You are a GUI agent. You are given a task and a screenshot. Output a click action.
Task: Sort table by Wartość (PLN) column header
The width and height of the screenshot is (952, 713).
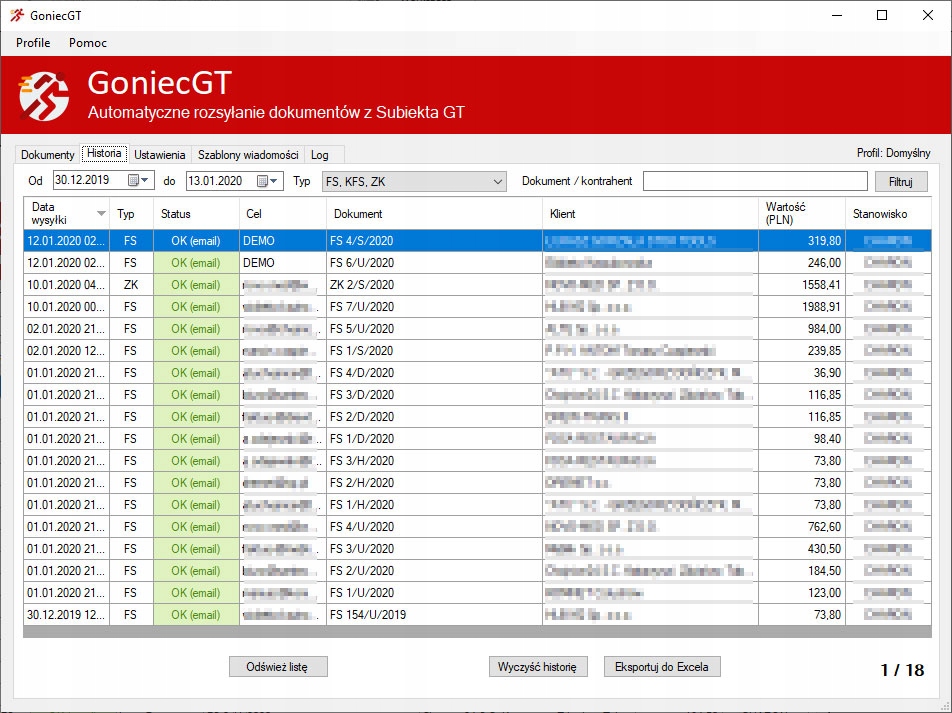800,213
